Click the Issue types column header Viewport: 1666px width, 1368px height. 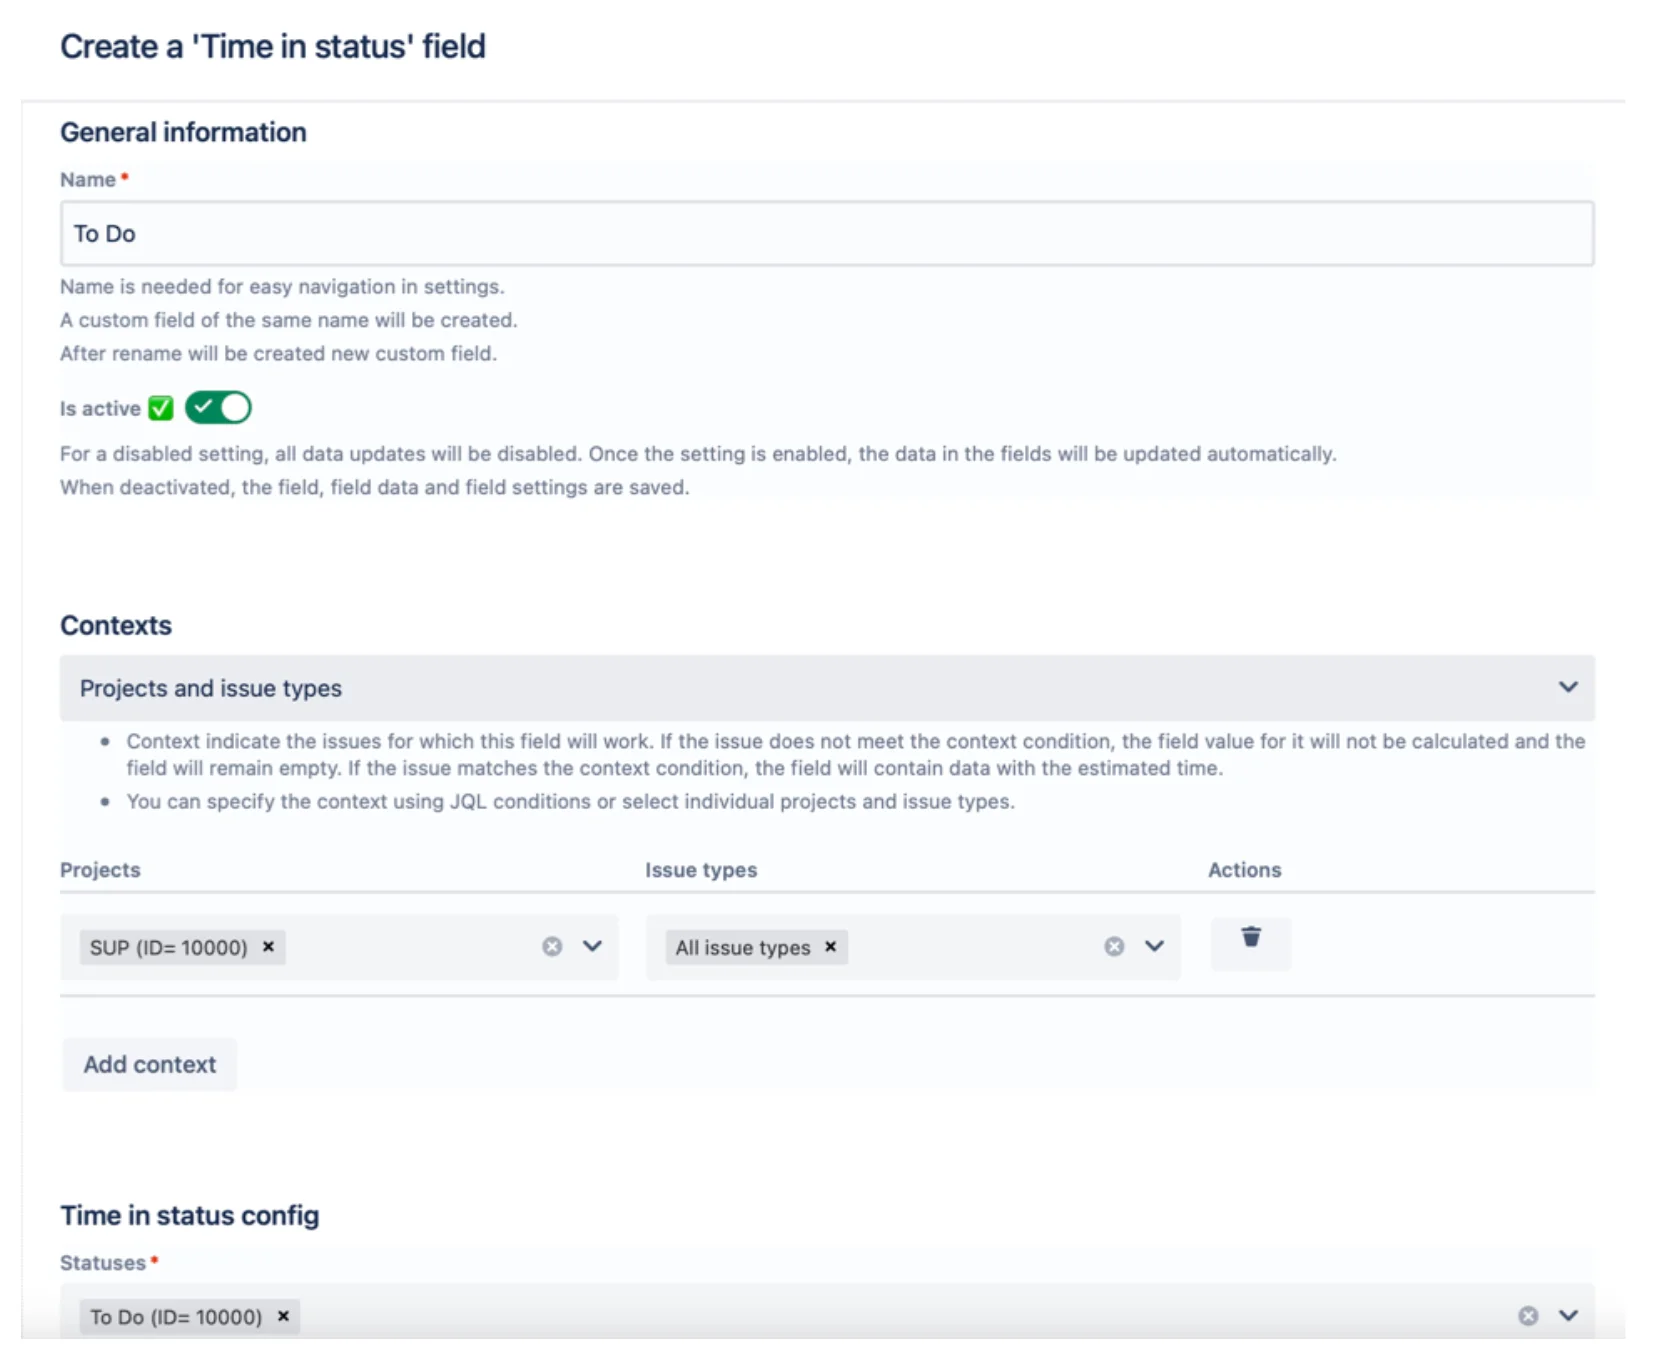701,870
